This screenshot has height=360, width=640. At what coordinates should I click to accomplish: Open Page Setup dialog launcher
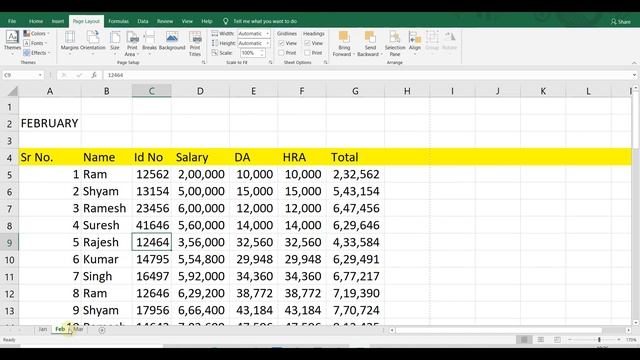[x=203, y=62]
